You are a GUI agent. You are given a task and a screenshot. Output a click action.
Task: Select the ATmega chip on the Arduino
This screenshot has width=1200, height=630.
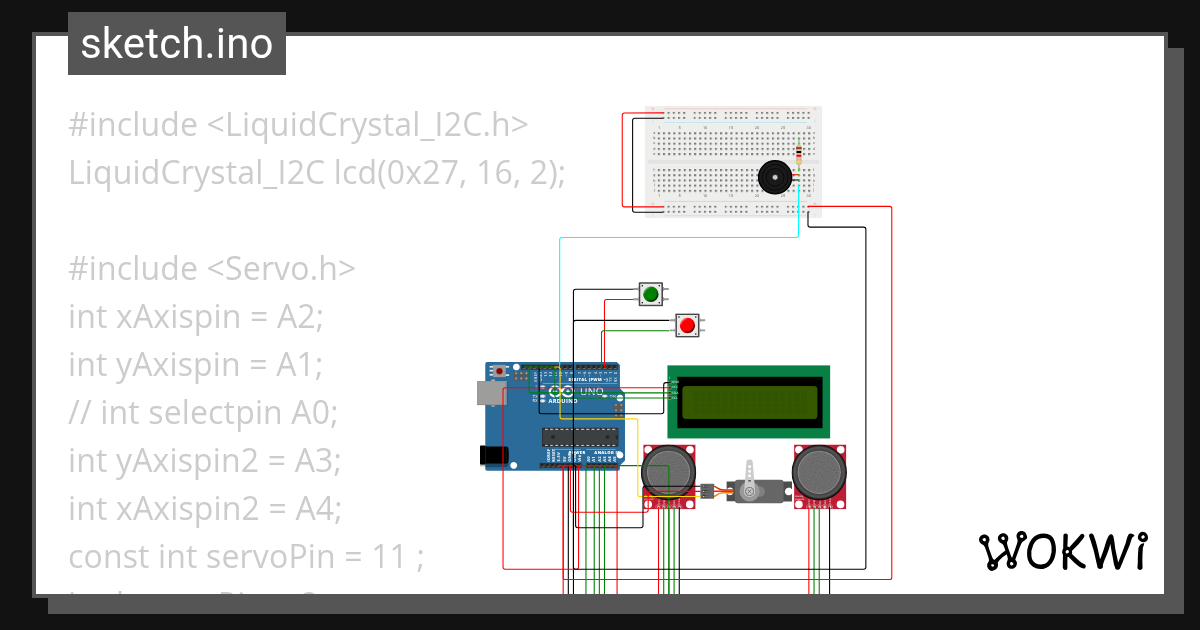(x=581, y=437)
